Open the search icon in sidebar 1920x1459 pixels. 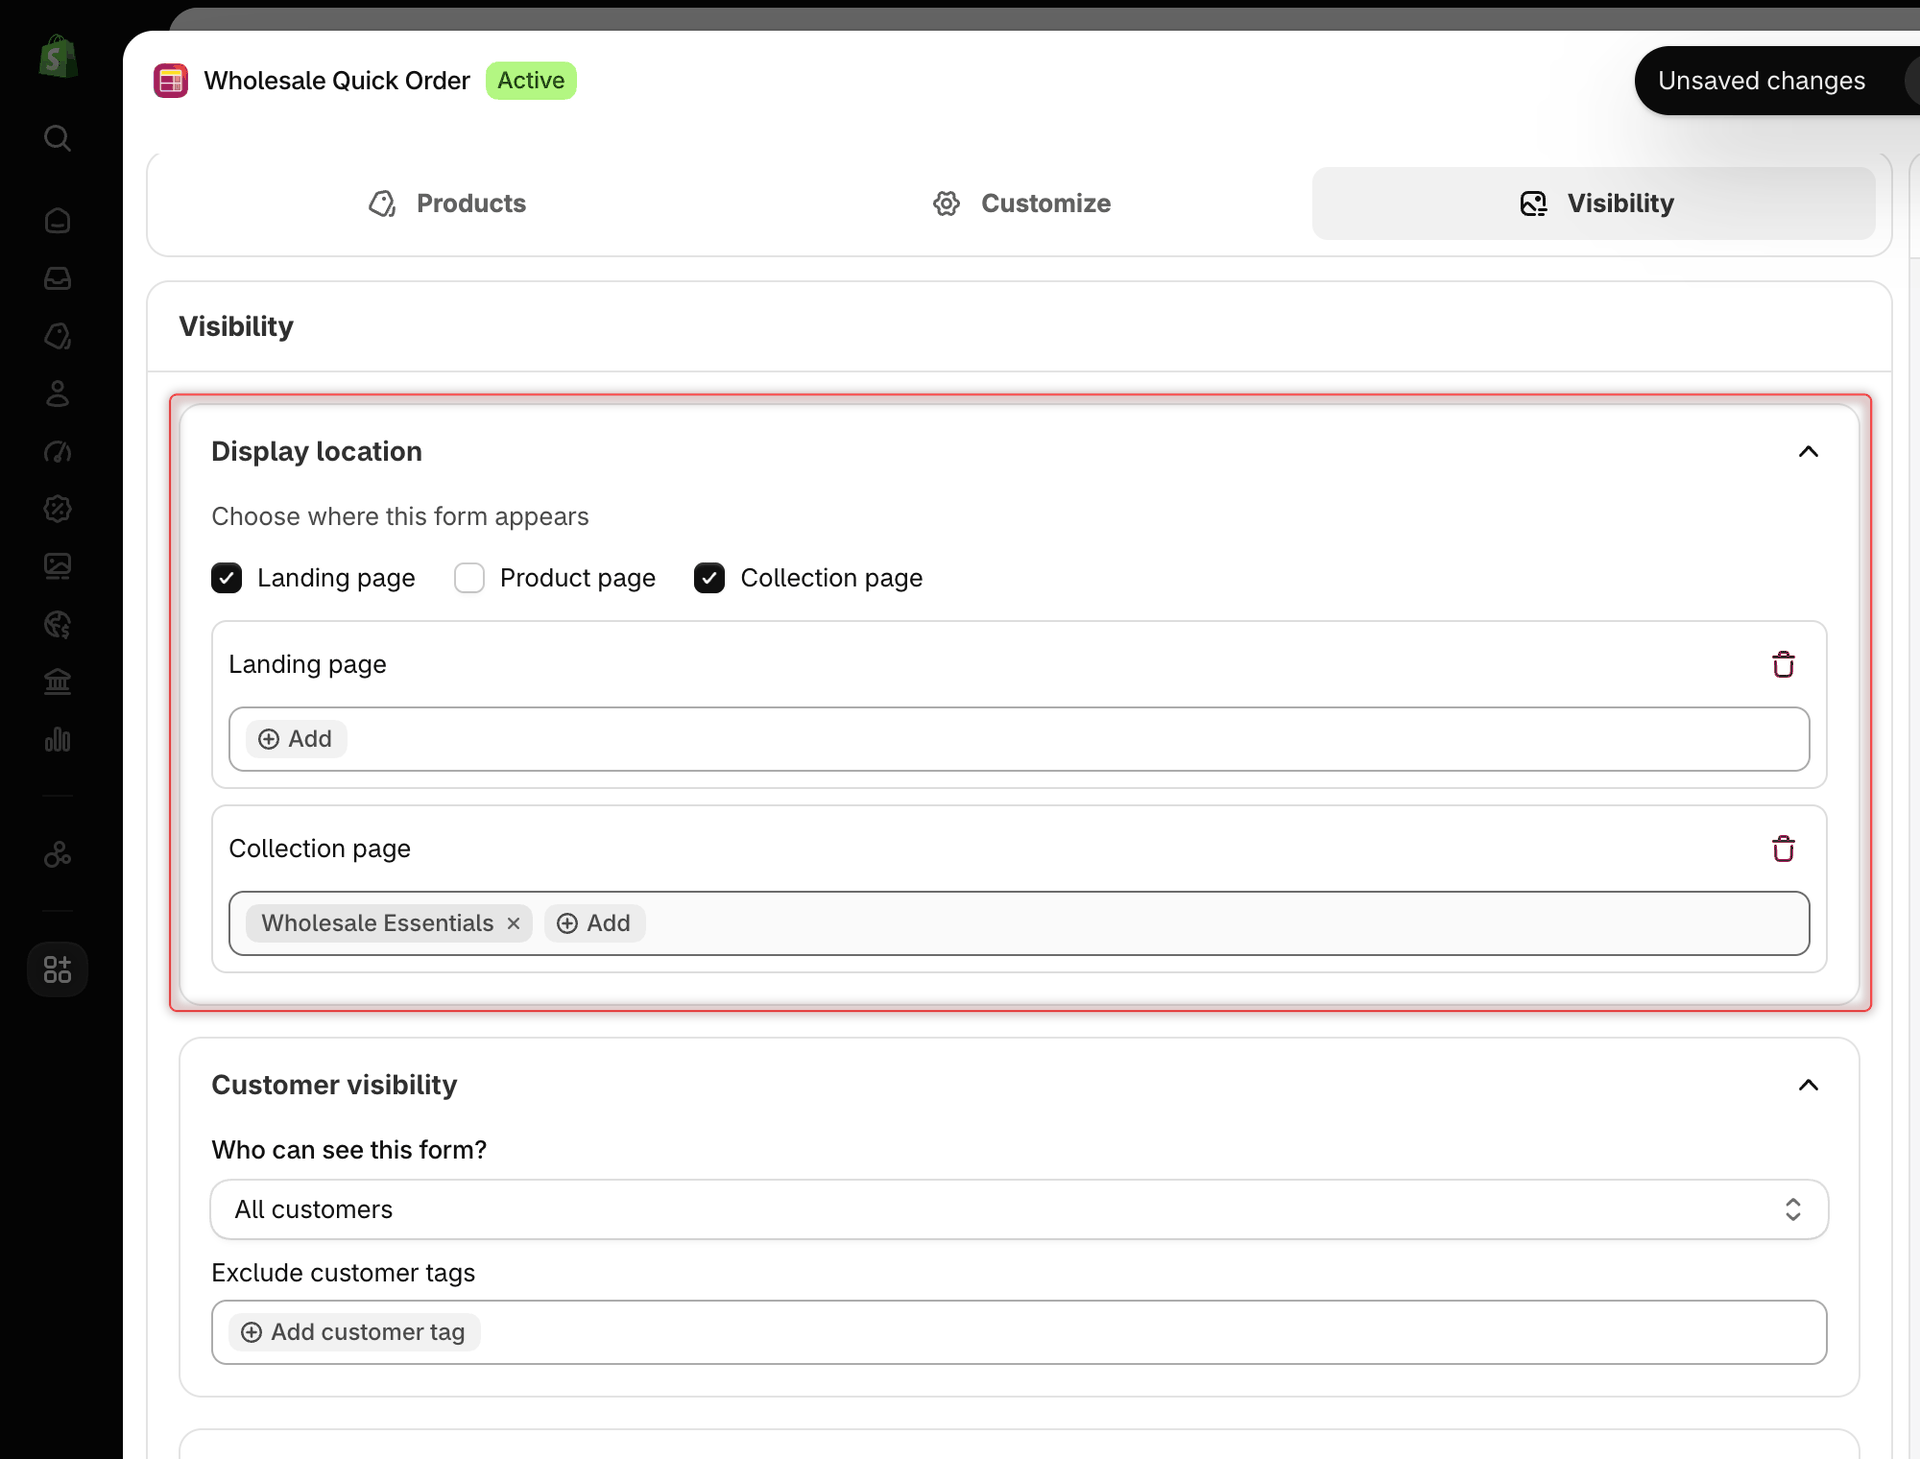[57, 138]
